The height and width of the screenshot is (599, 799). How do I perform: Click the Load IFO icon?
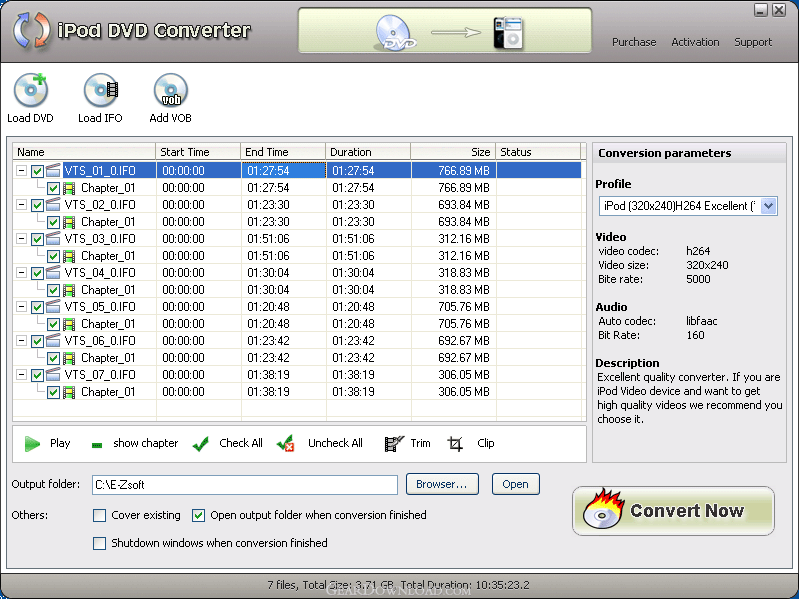[x=100, y=90]
